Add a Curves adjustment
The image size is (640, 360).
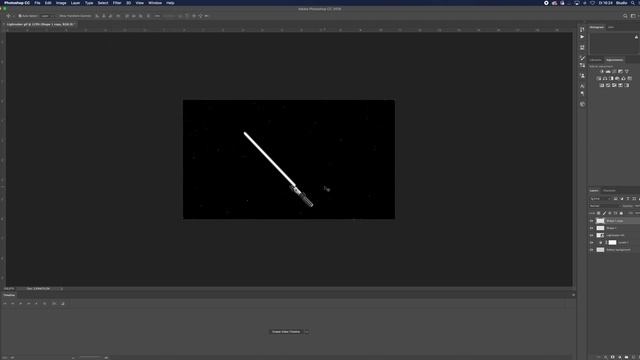coord(614,71)
